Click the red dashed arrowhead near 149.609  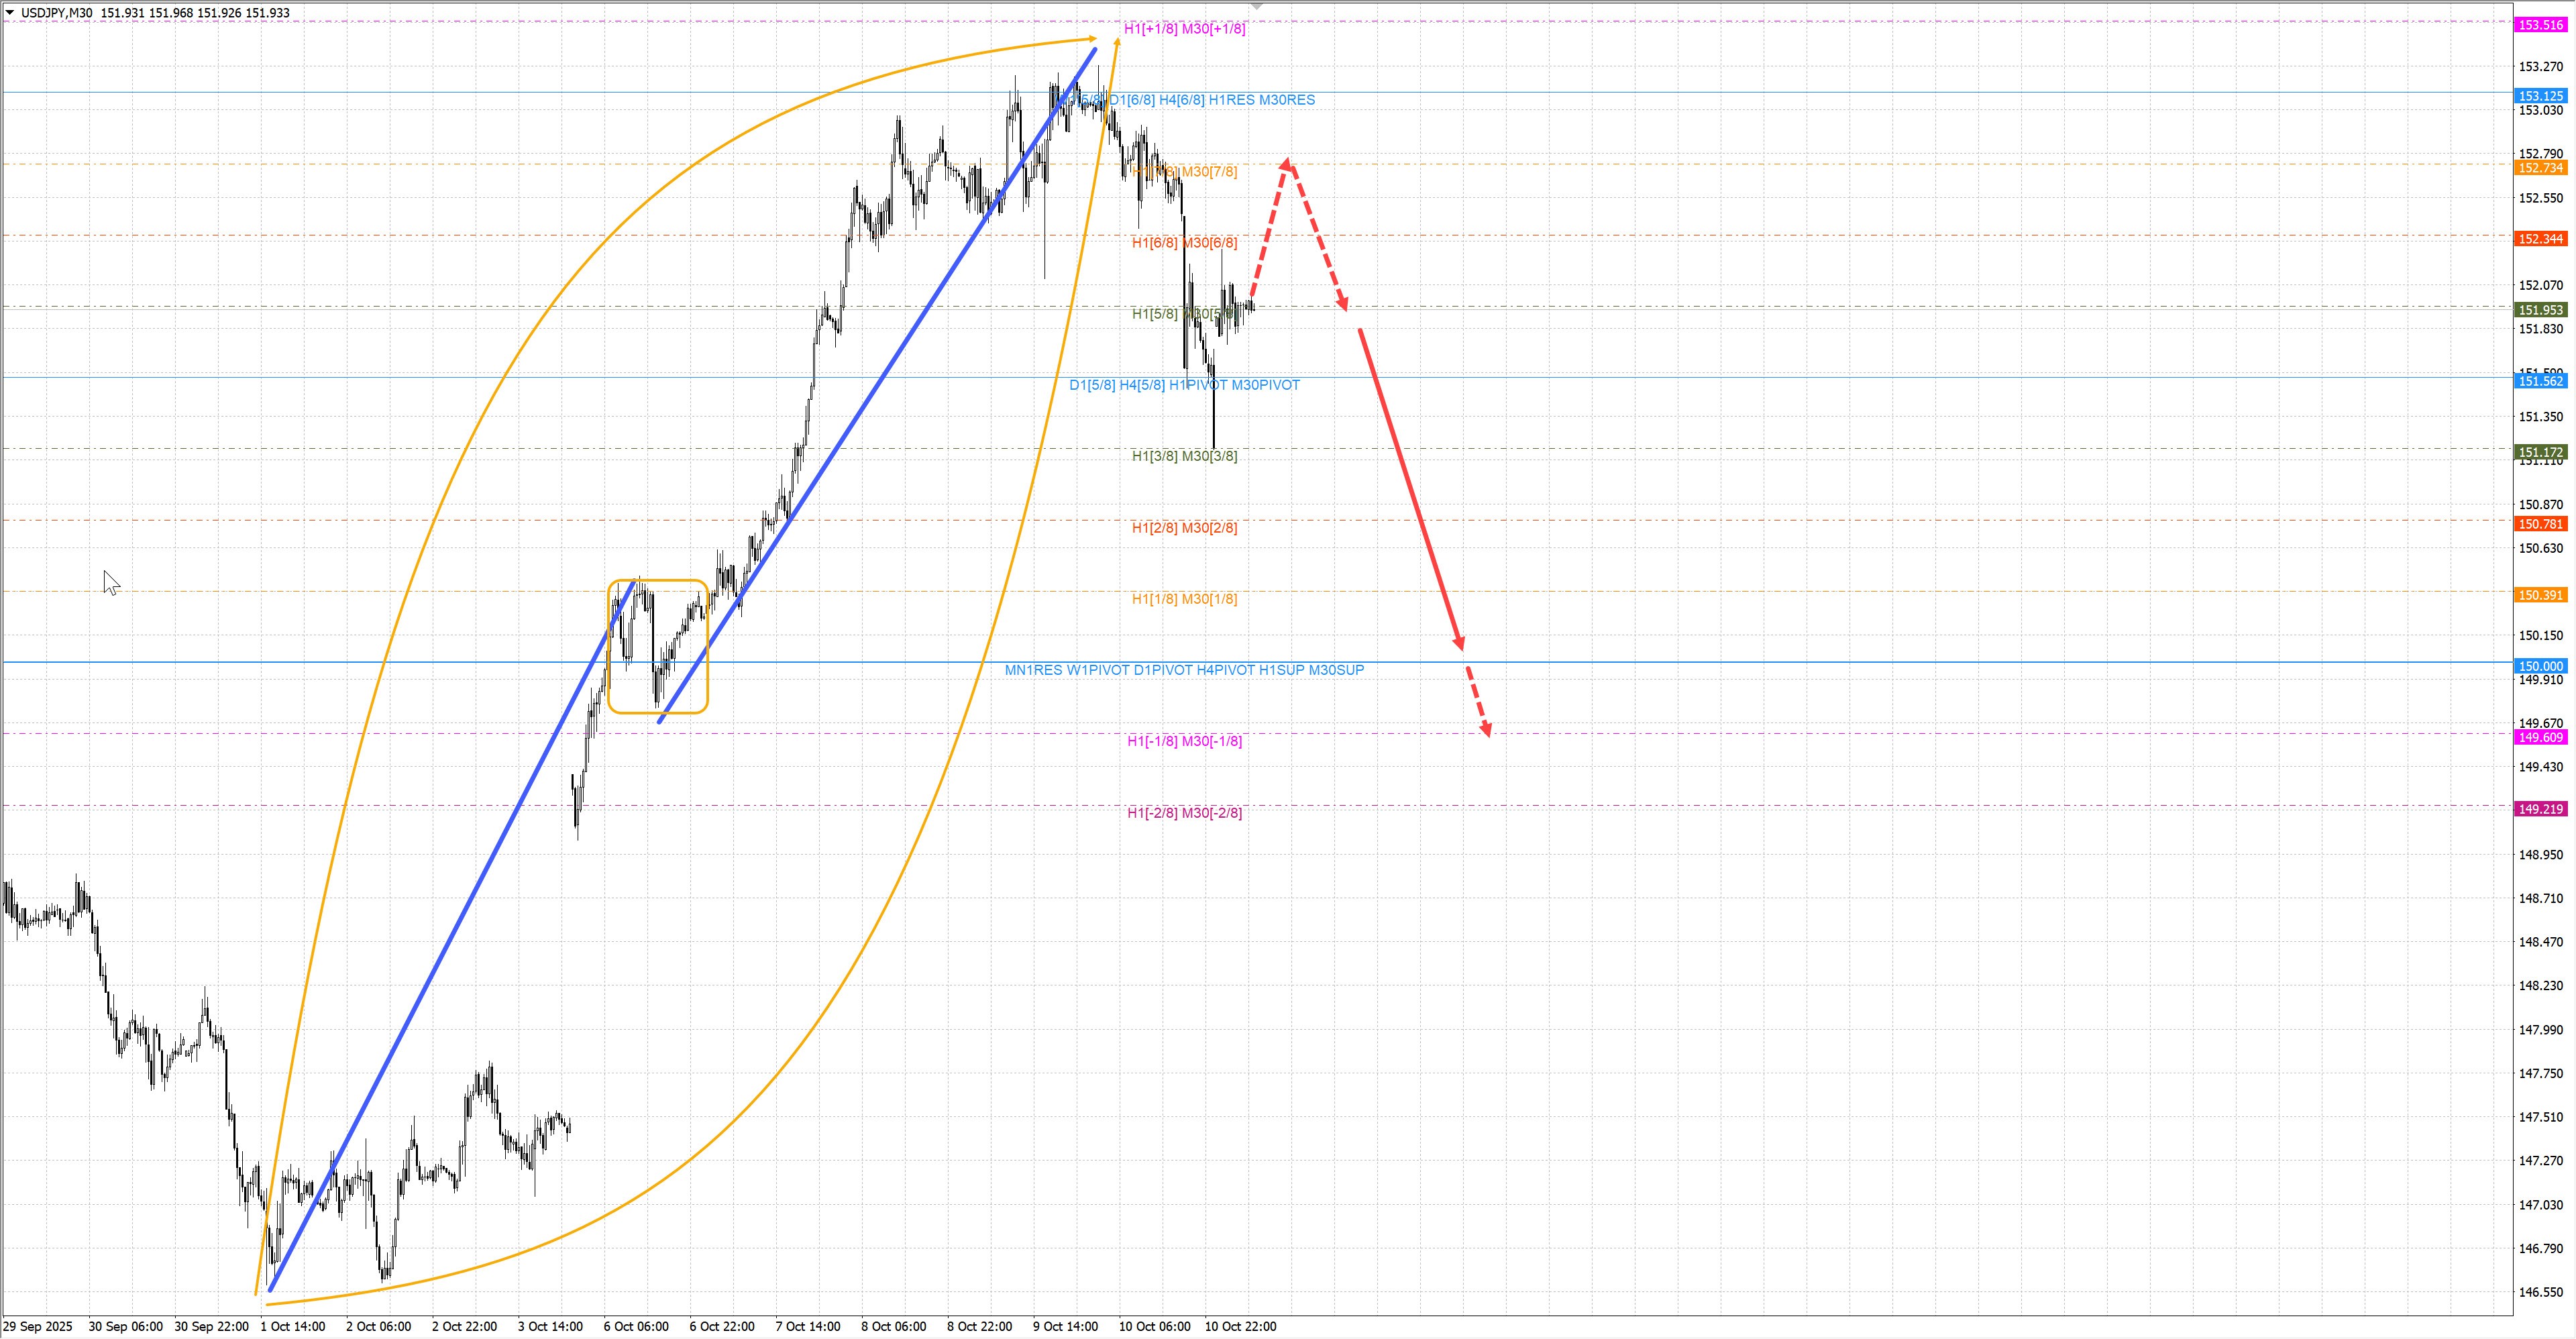coord(1486,730)
